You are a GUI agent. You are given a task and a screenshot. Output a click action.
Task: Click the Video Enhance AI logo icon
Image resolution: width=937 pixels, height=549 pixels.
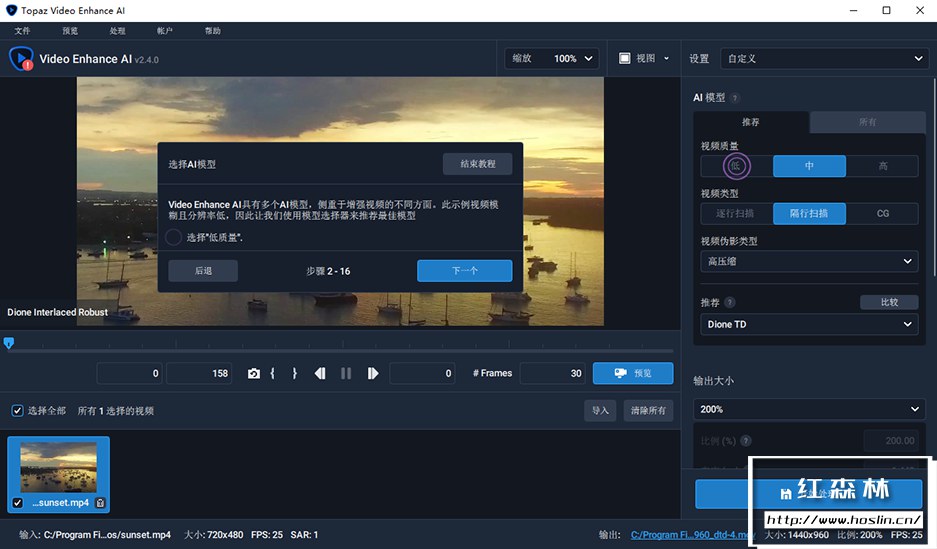pyautogui.click(x=21, y=59)
